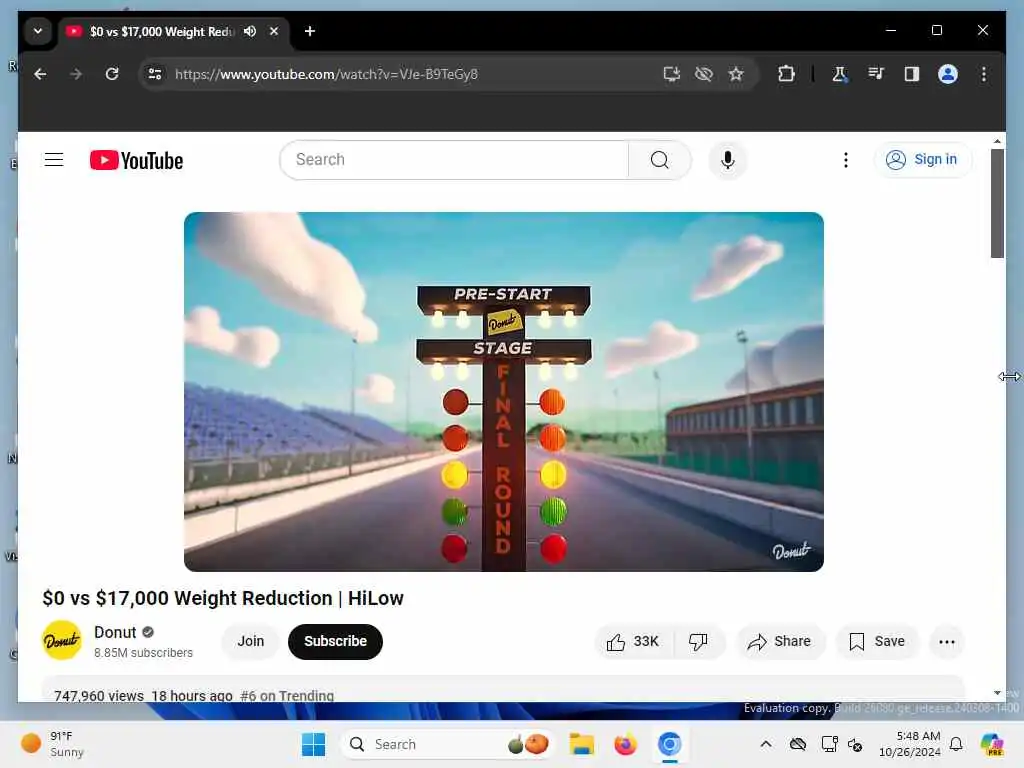Click the network status tray icon
The width and height of the screenshot is (1024, 768).
click(829, 744)
